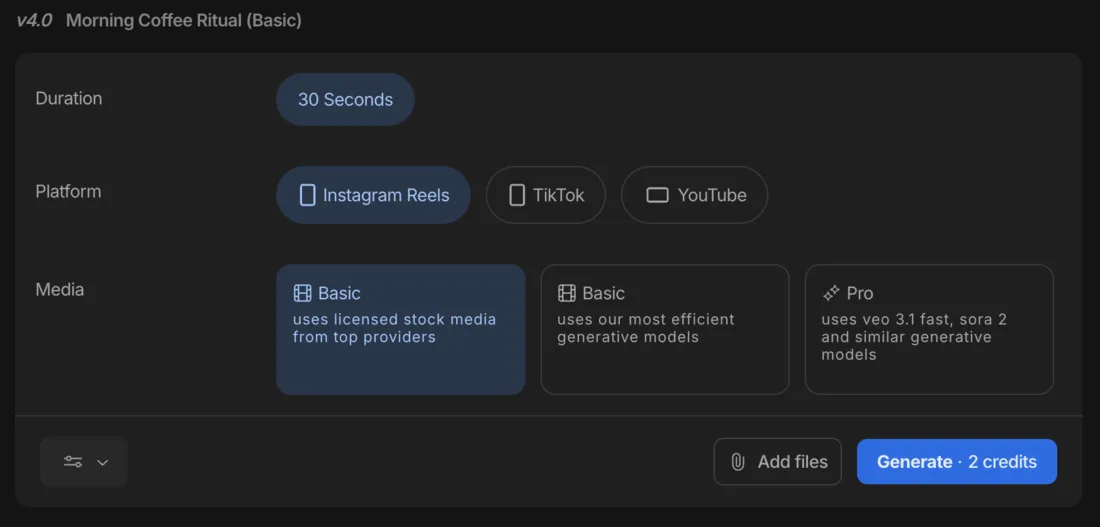Select Basic licensed stock media card

(x=401, y=329)
